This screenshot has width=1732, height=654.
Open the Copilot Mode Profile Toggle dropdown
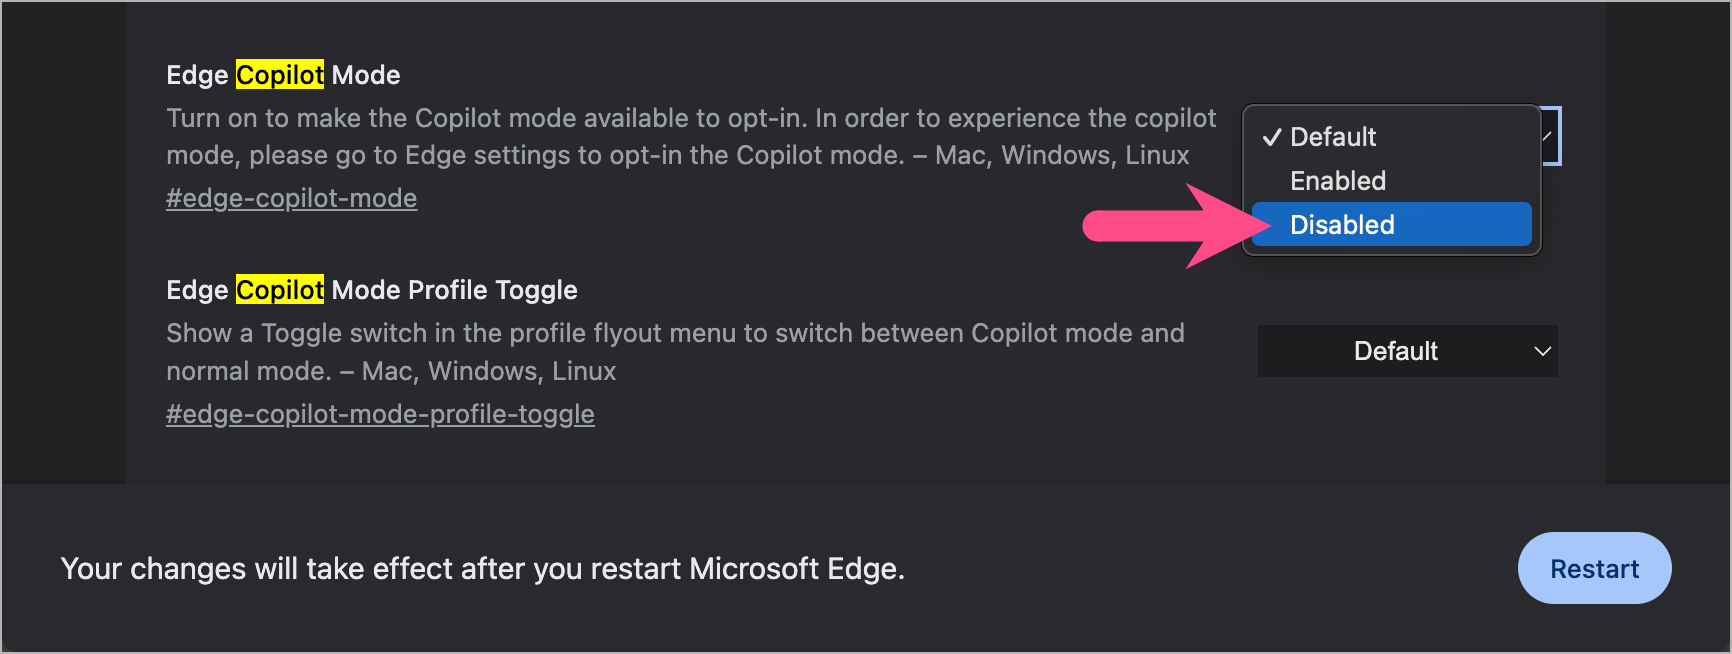(x=1407, y=351)
